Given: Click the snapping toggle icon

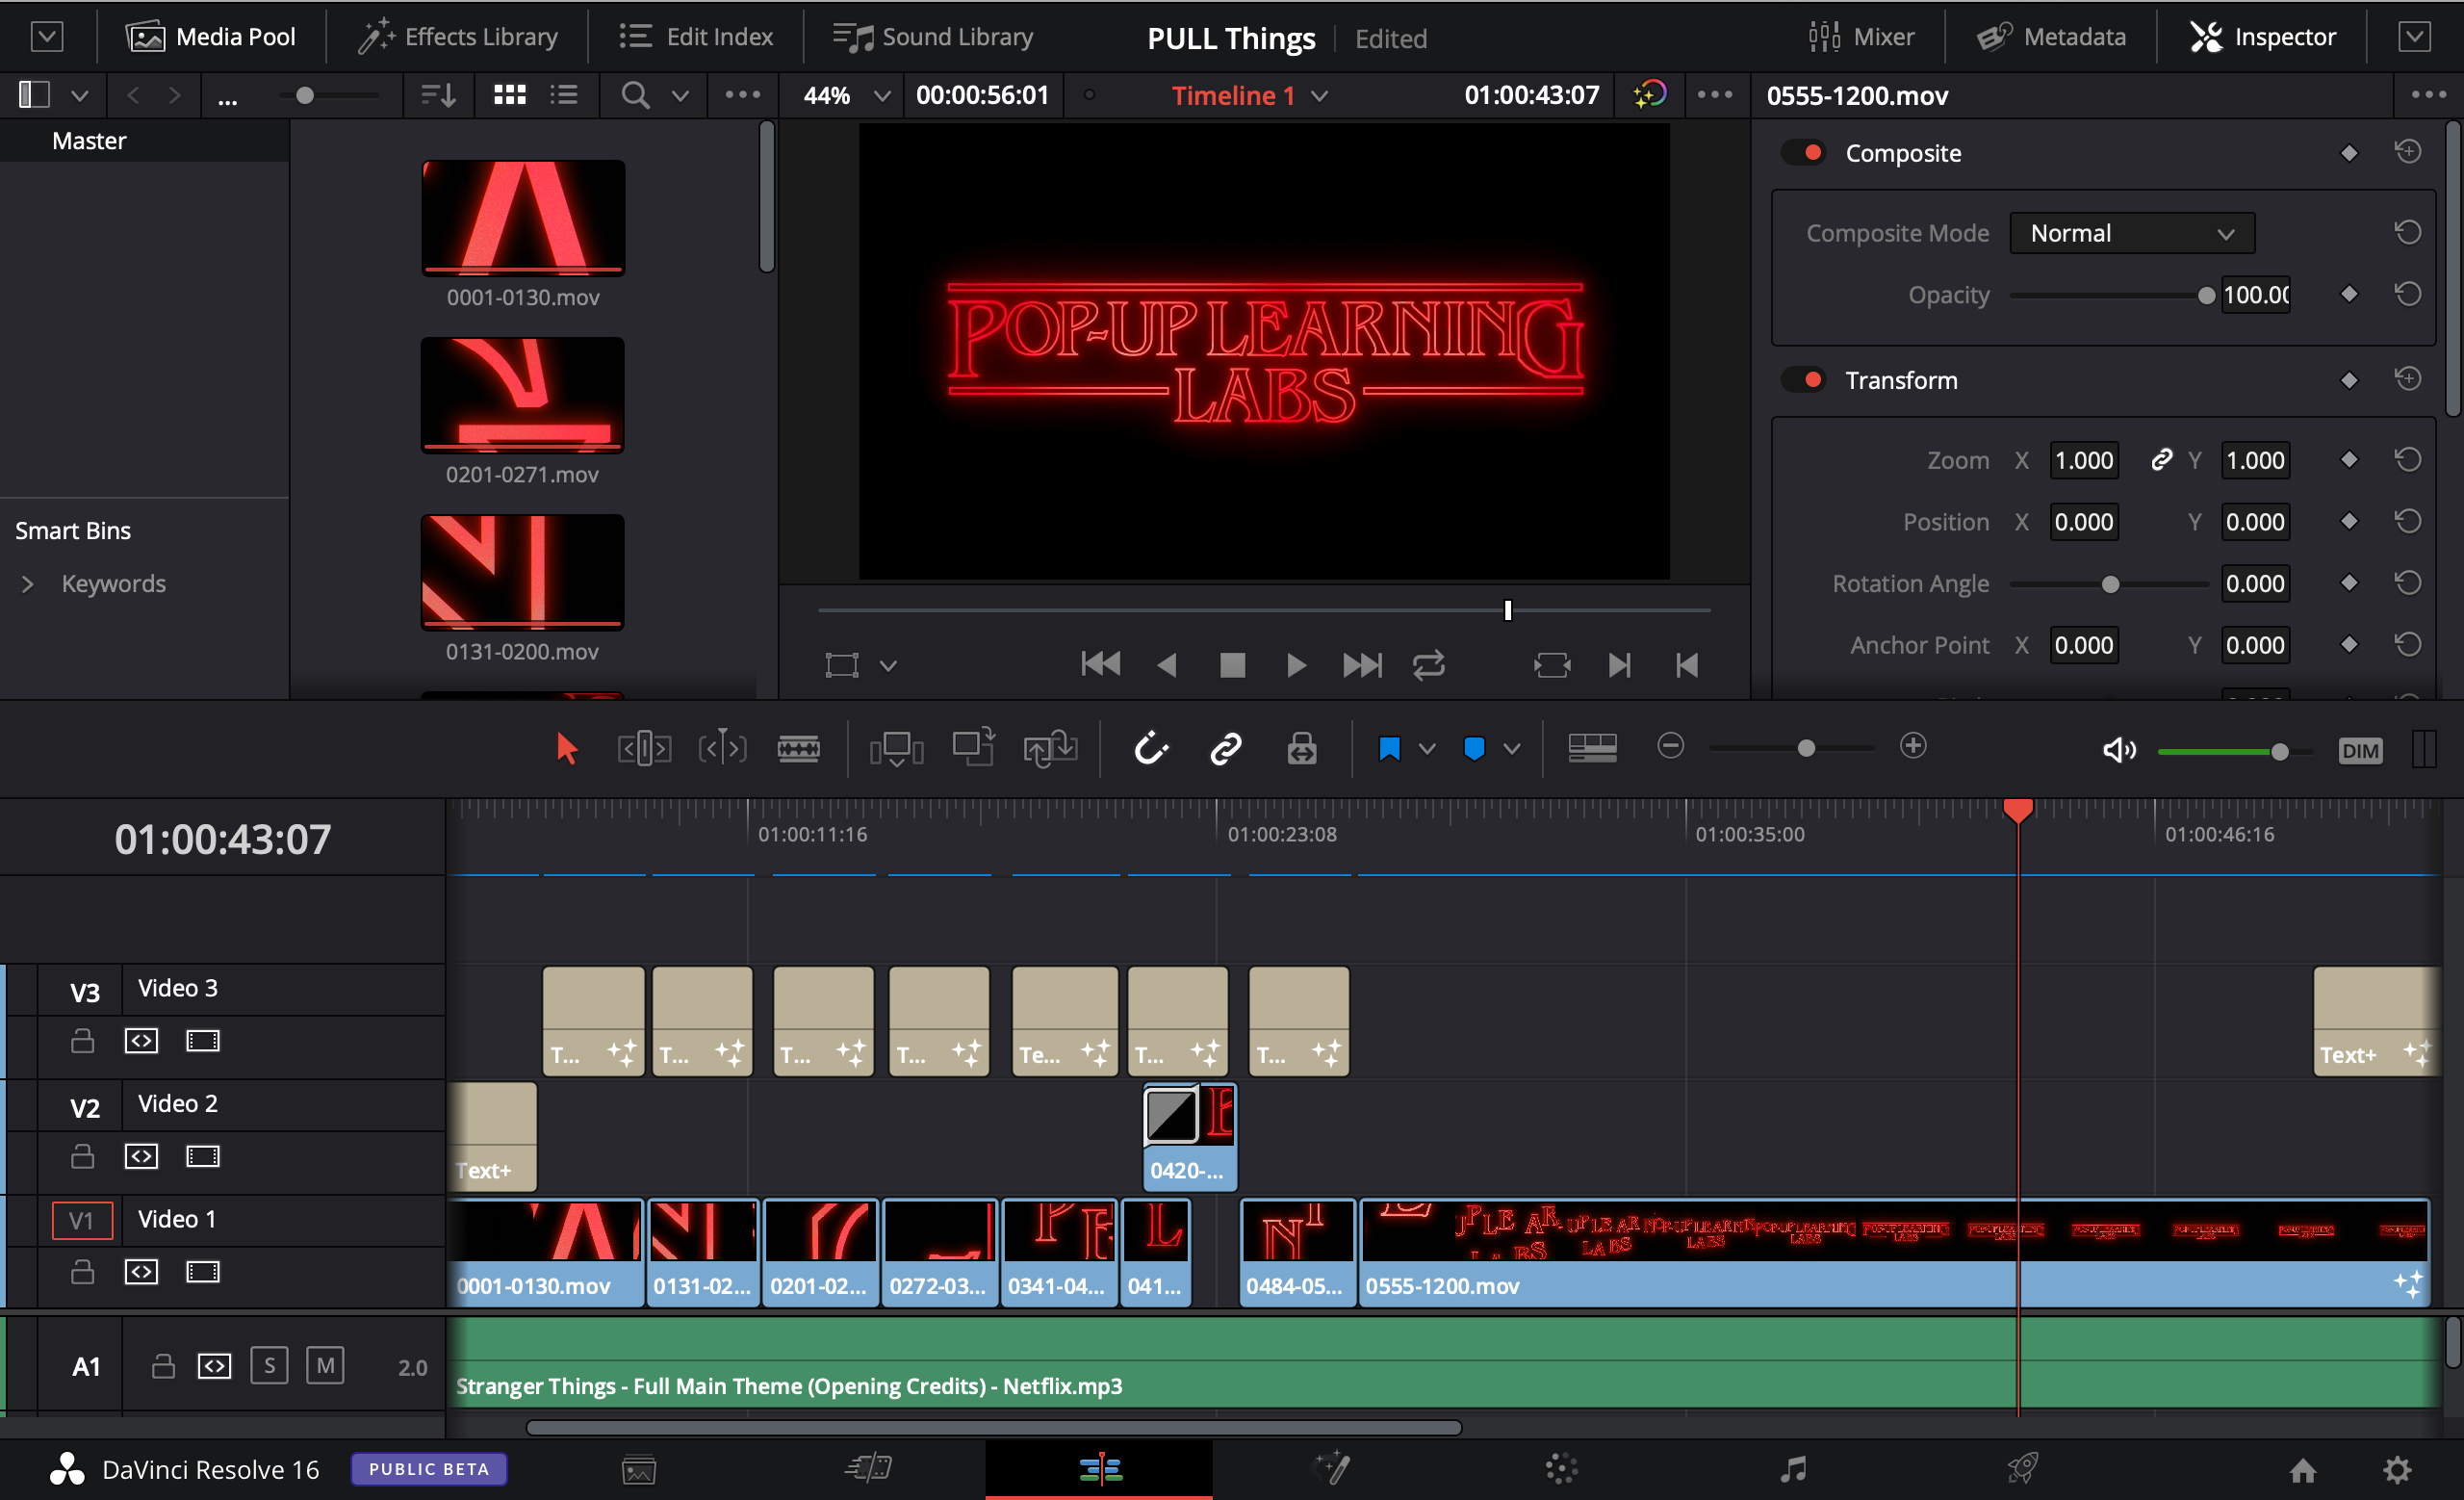Looking at the screenshot, I should pos(1147,748).
